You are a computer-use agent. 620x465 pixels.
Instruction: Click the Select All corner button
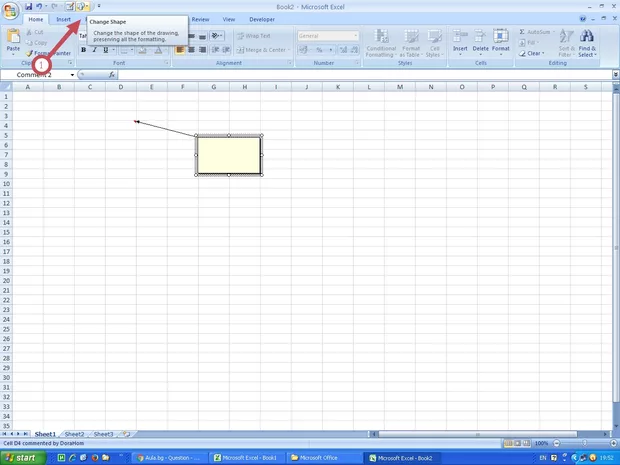point(6,87)
